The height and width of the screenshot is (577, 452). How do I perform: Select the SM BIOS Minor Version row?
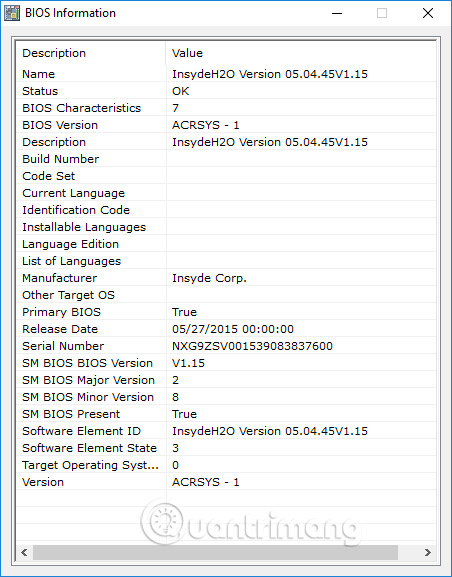coord(226,397)
